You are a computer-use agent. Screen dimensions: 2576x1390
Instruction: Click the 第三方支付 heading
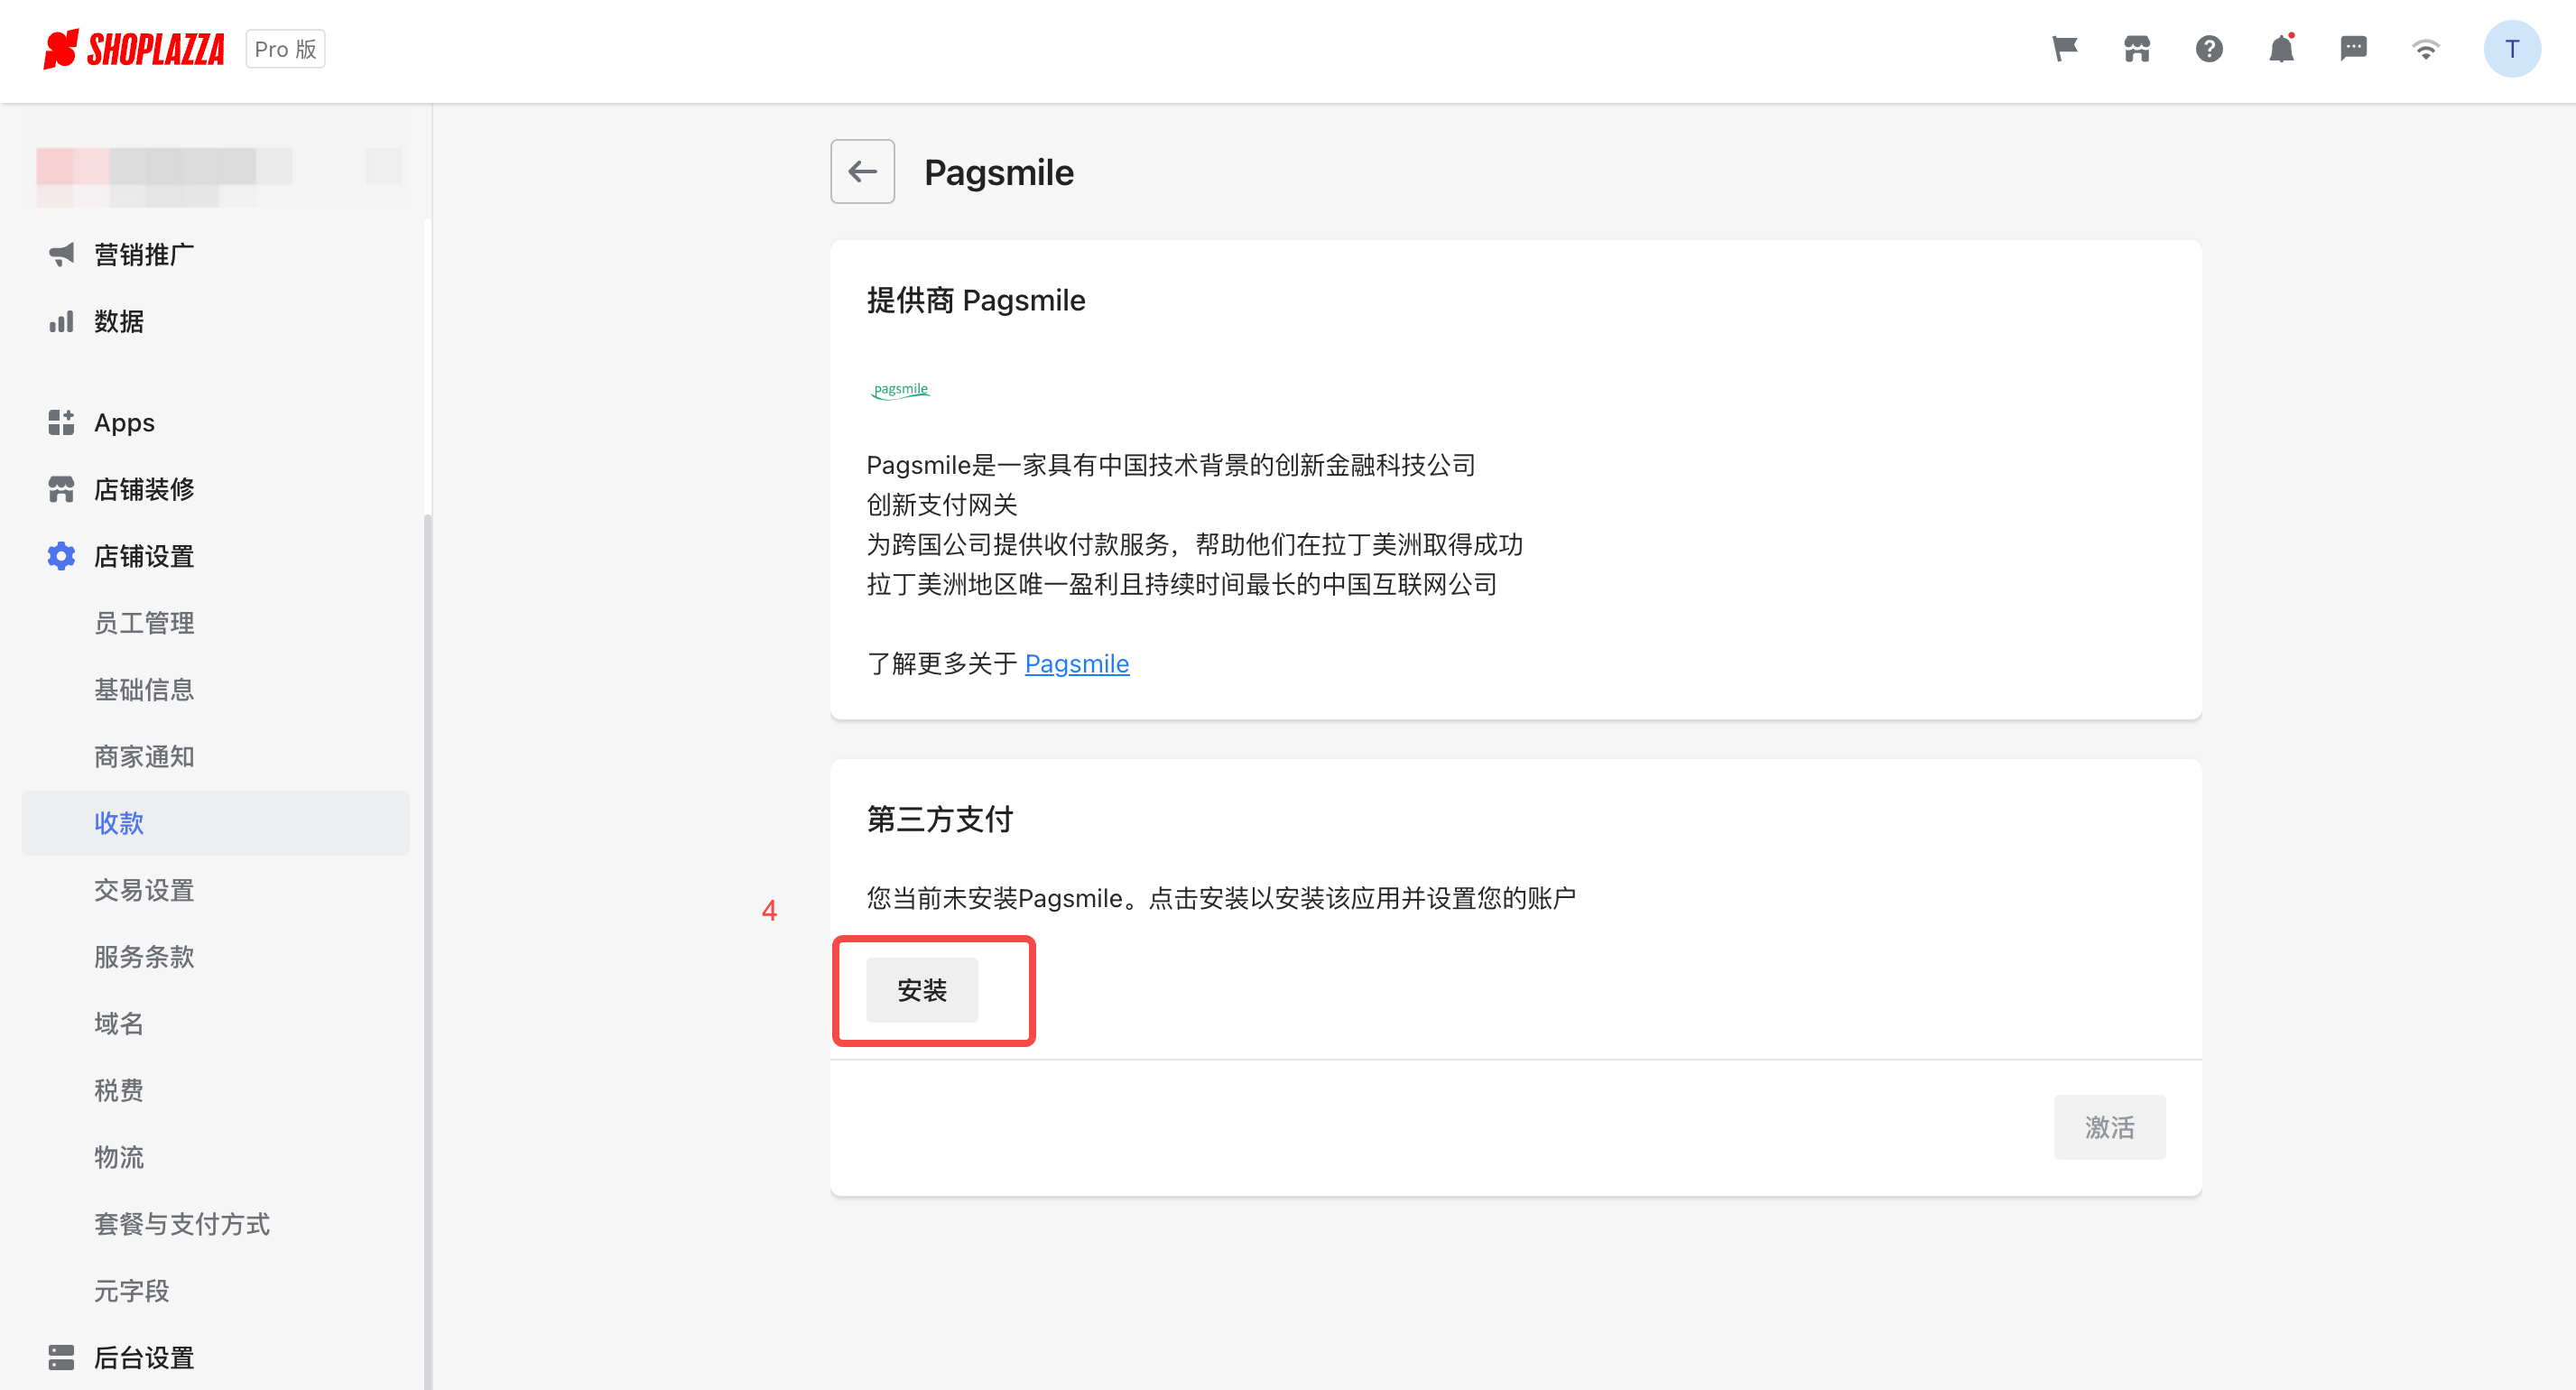coord(939,820)
